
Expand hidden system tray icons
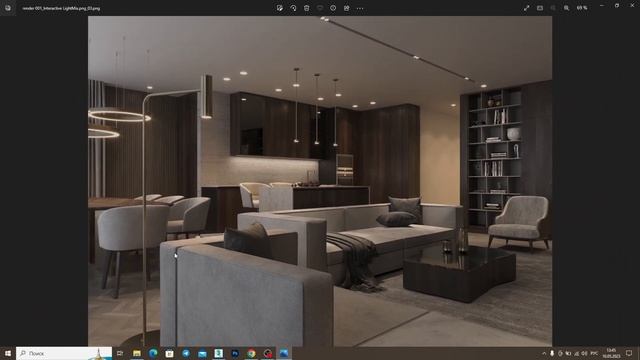[544, 353]
